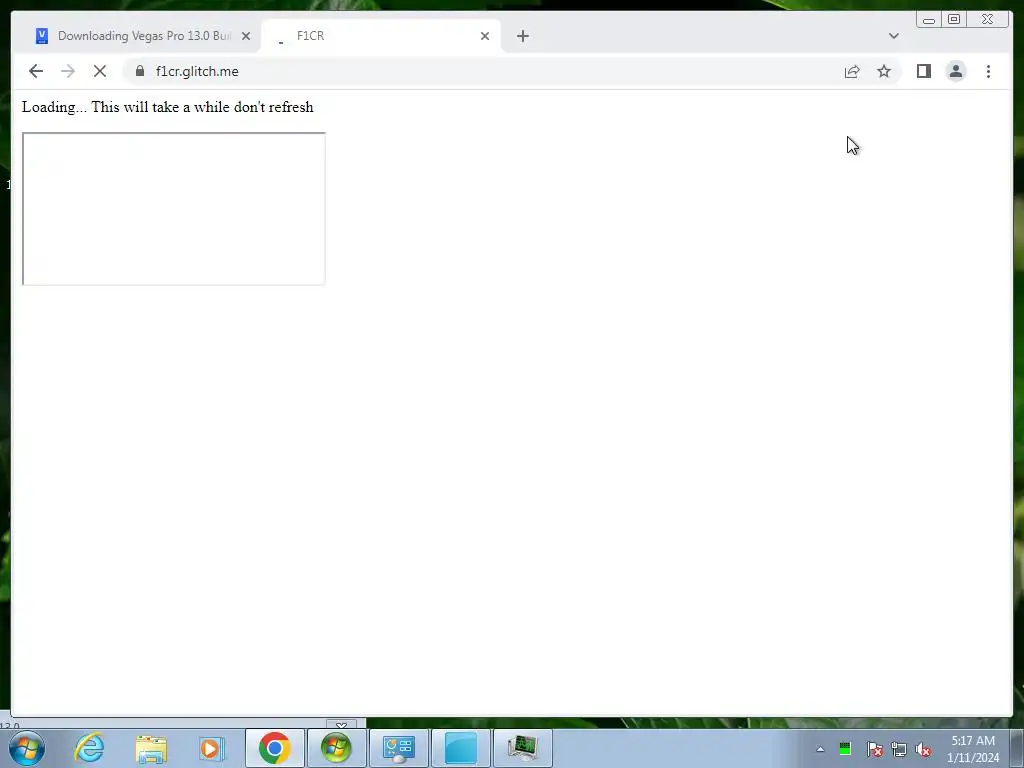This screenshot has width=1024, height=768.
Task: Switch to Chrome taskbar button
Action: point(274,748)
